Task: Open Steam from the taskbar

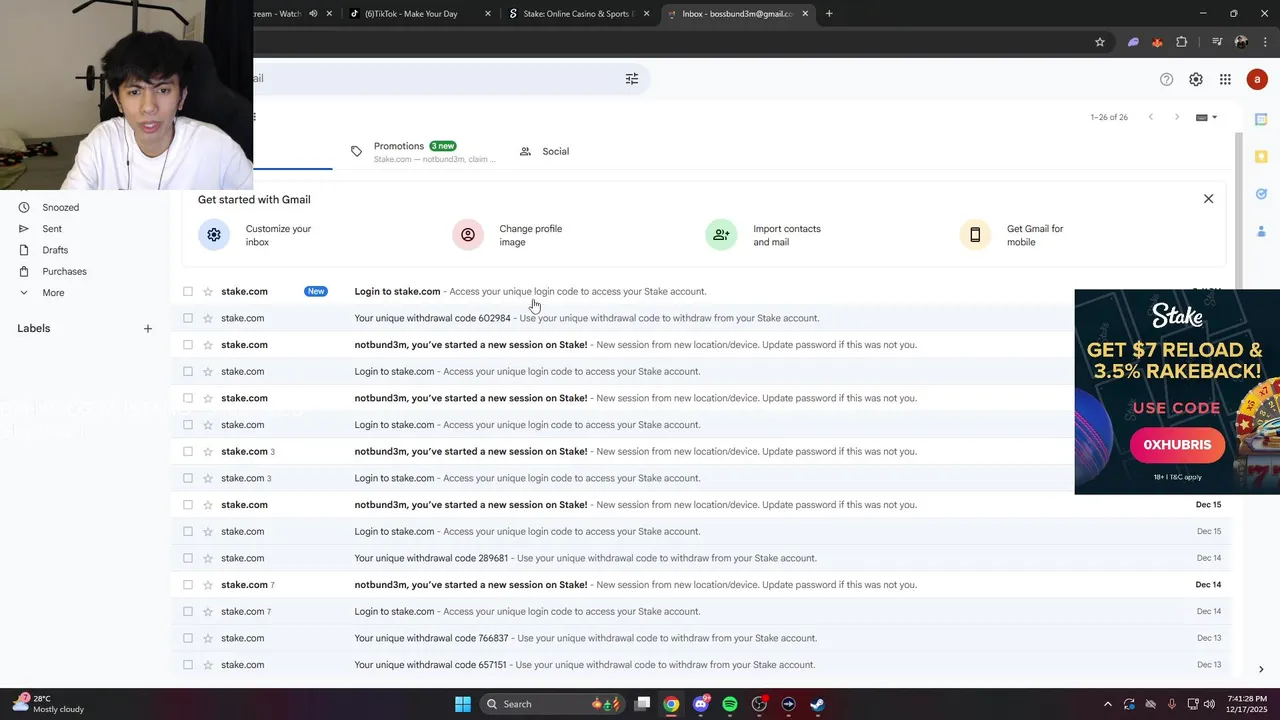Action: point(817,704)
